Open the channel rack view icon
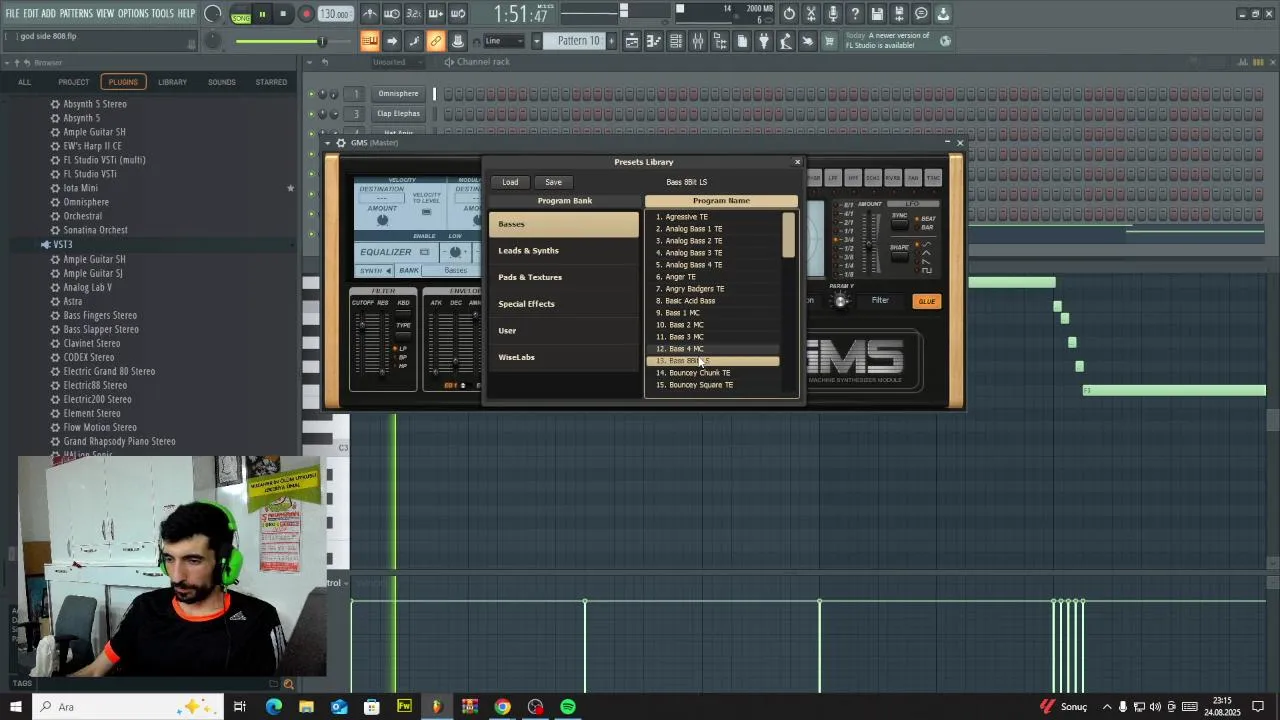1280x720 pixels. click(676, 41)
